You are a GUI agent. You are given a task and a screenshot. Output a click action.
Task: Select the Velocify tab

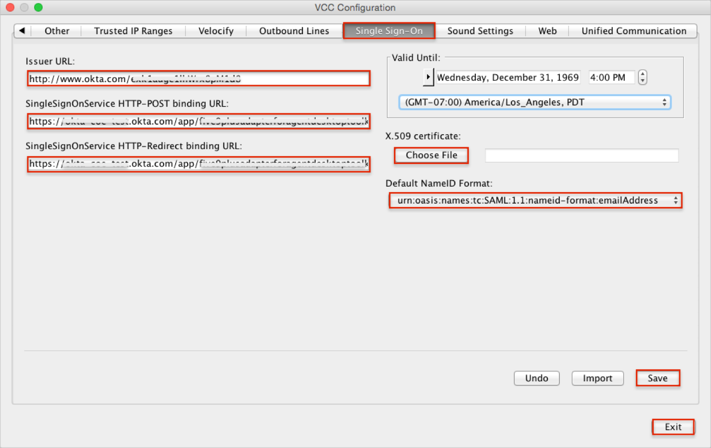point(215,31)
